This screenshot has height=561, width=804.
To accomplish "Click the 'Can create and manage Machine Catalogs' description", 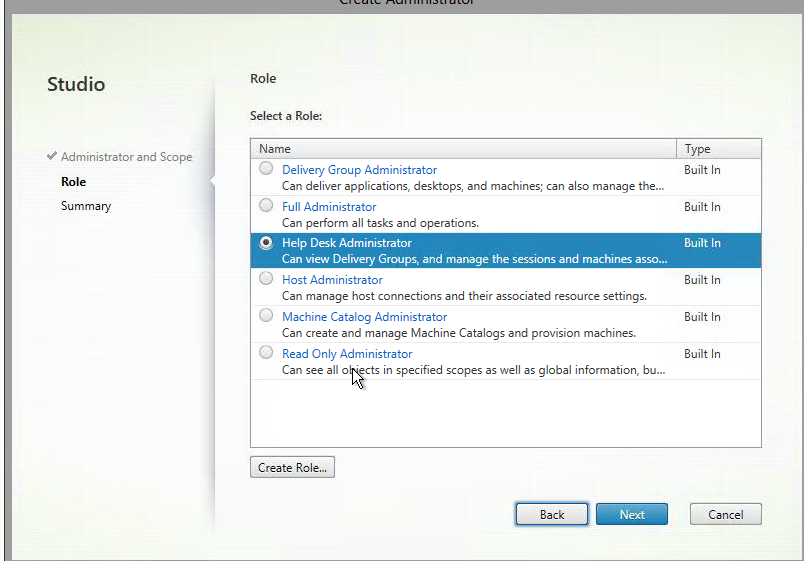I will point(459,333).
